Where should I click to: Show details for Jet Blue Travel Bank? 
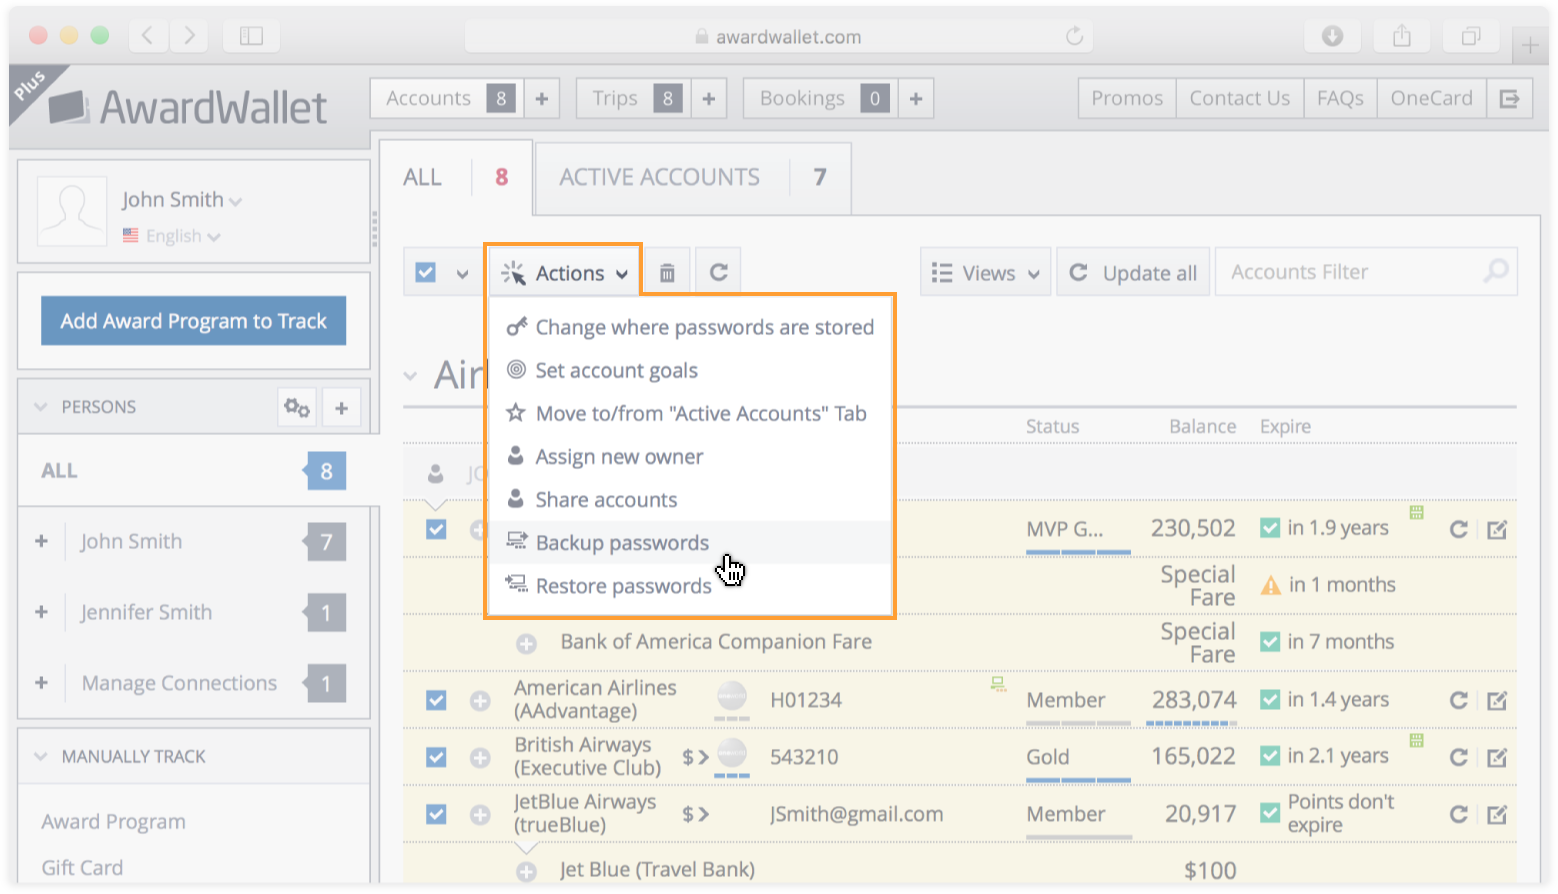(526, 871)
